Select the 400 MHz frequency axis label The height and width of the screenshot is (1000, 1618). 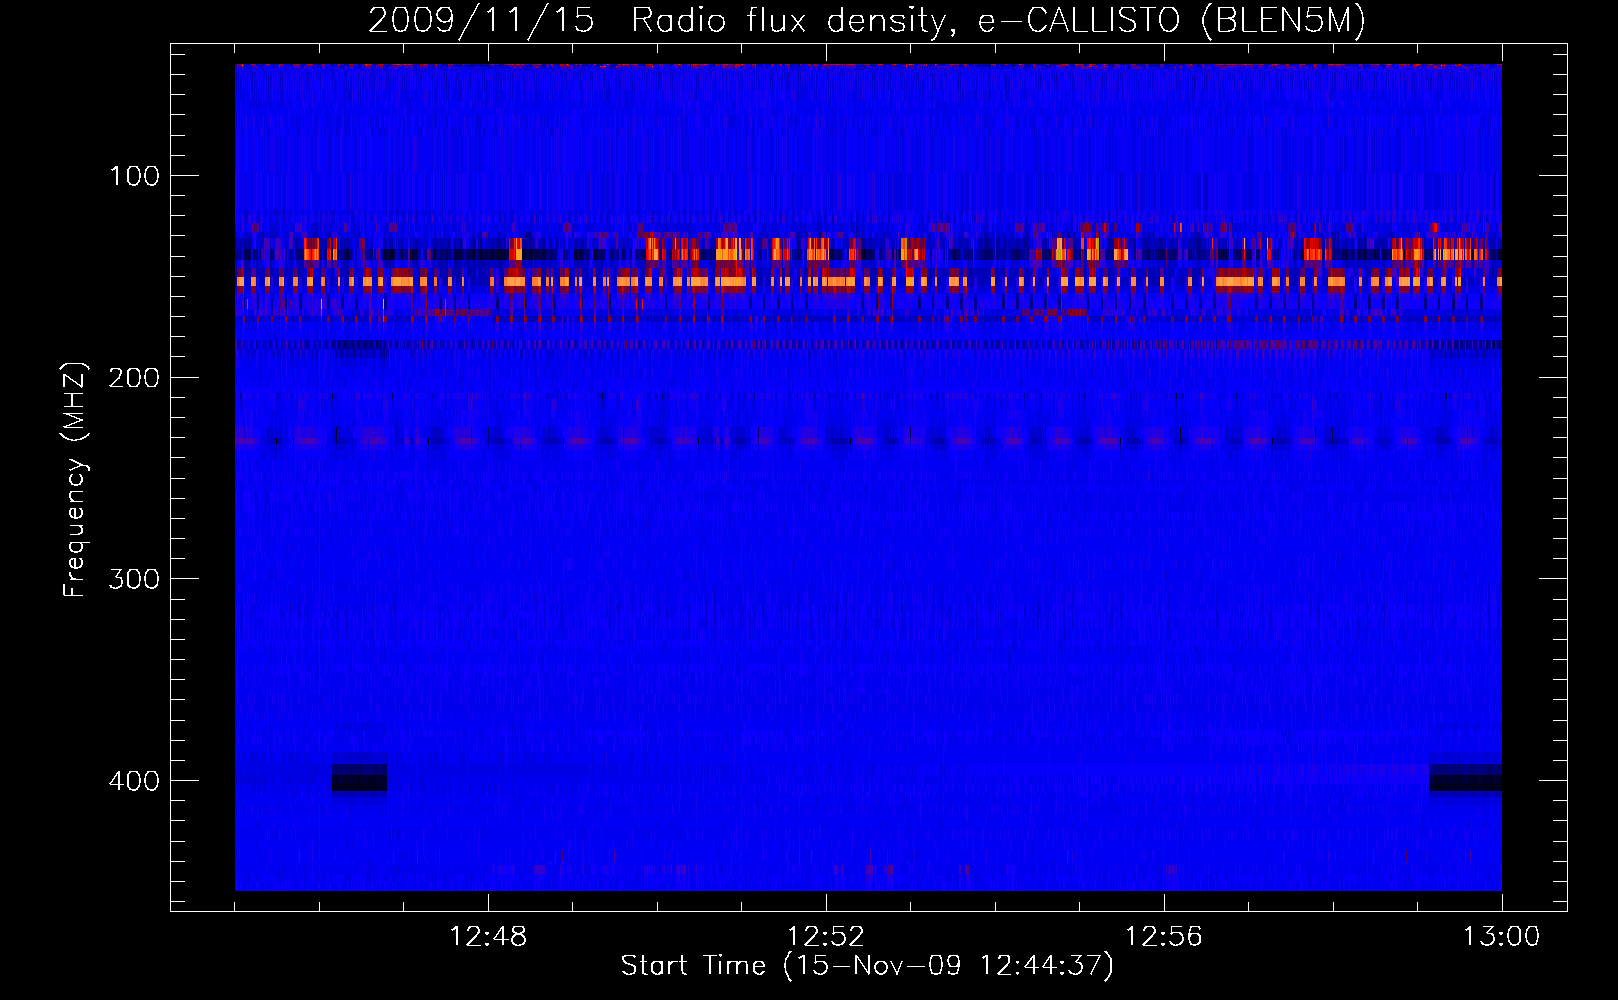134,781
